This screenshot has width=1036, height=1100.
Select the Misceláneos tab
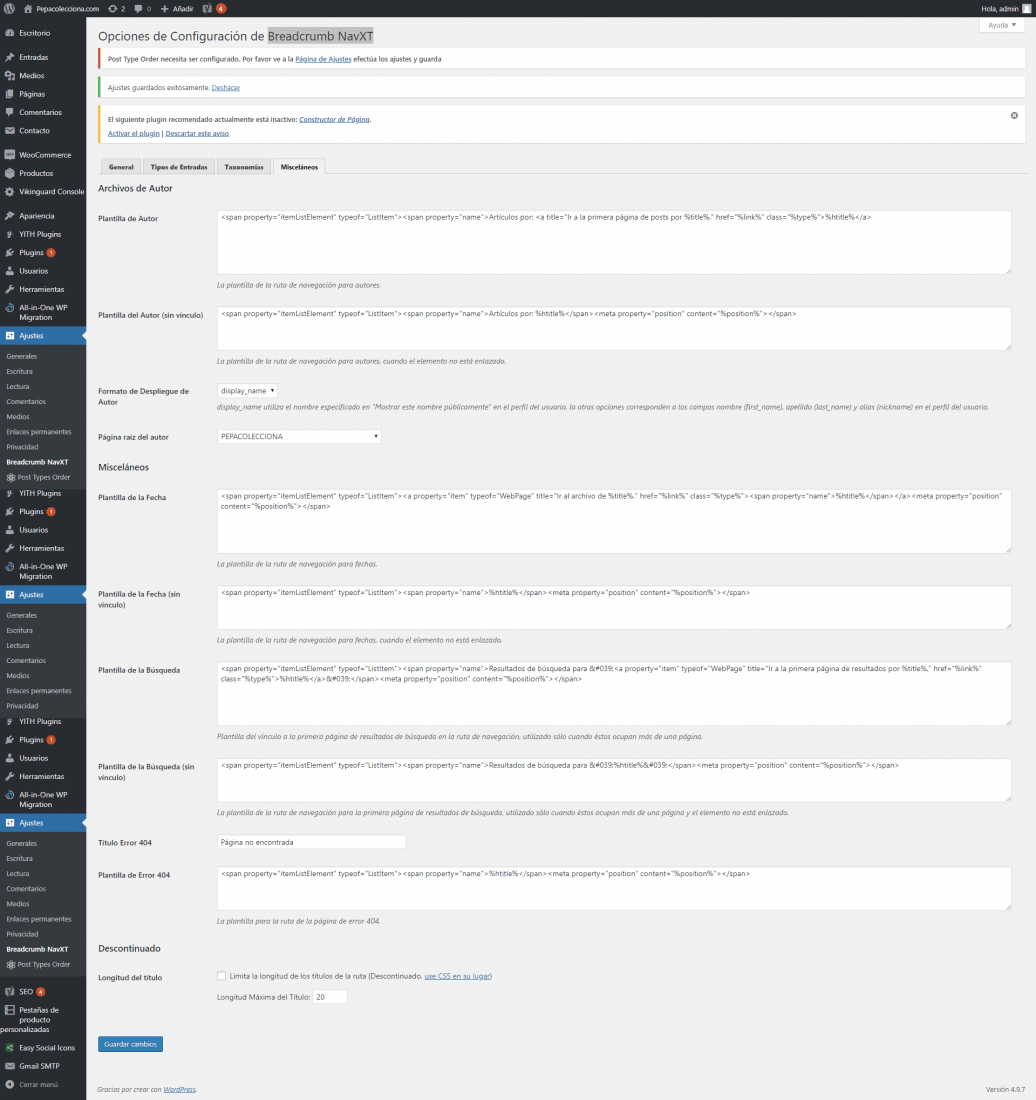(300, 167)
